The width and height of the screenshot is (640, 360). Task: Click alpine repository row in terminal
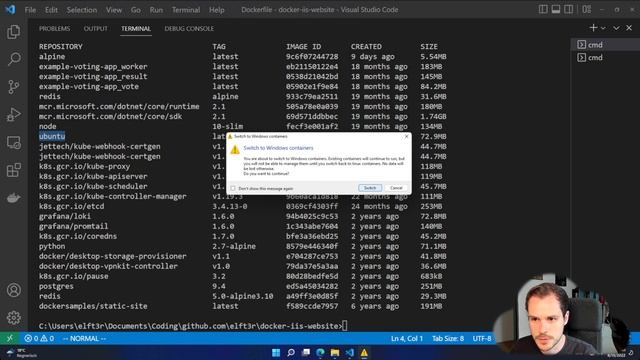(x=242, y=57)
